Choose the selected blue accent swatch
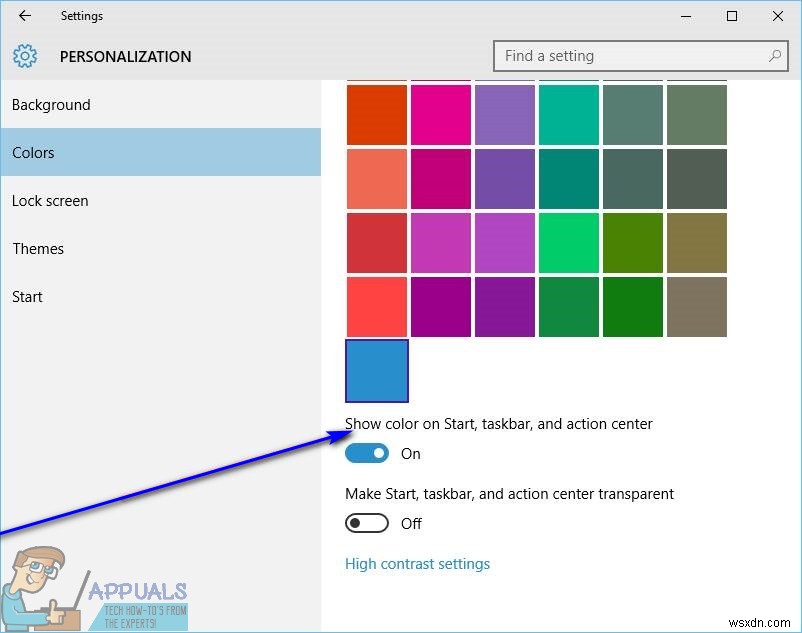This screenshot has height=633, width=802. tap(377, 371)
